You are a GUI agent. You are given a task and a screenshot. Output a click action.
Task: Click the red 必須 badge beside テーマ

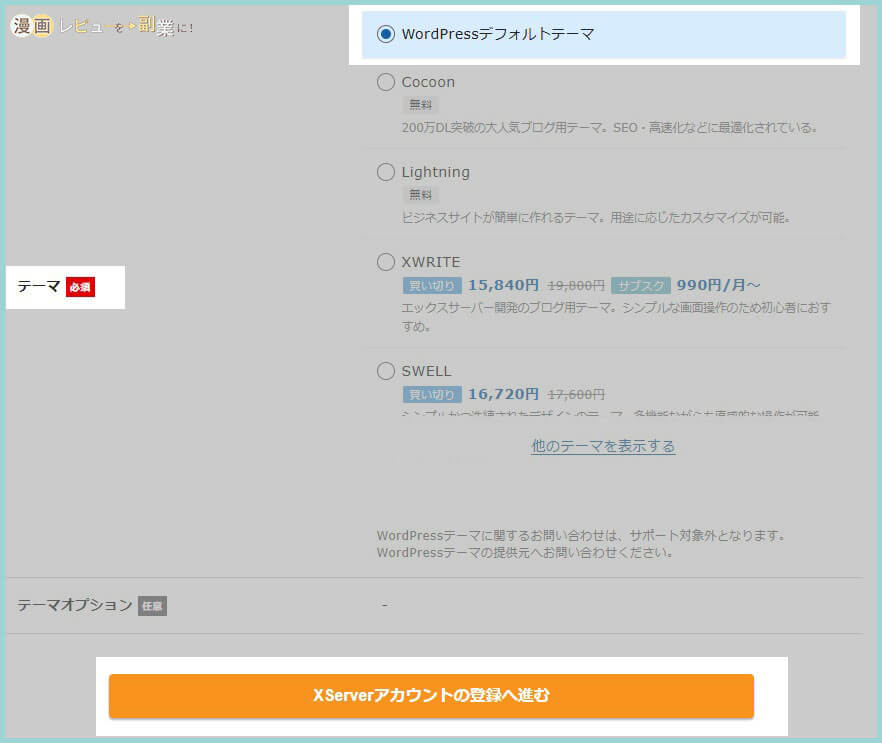[x=80, y=288]
